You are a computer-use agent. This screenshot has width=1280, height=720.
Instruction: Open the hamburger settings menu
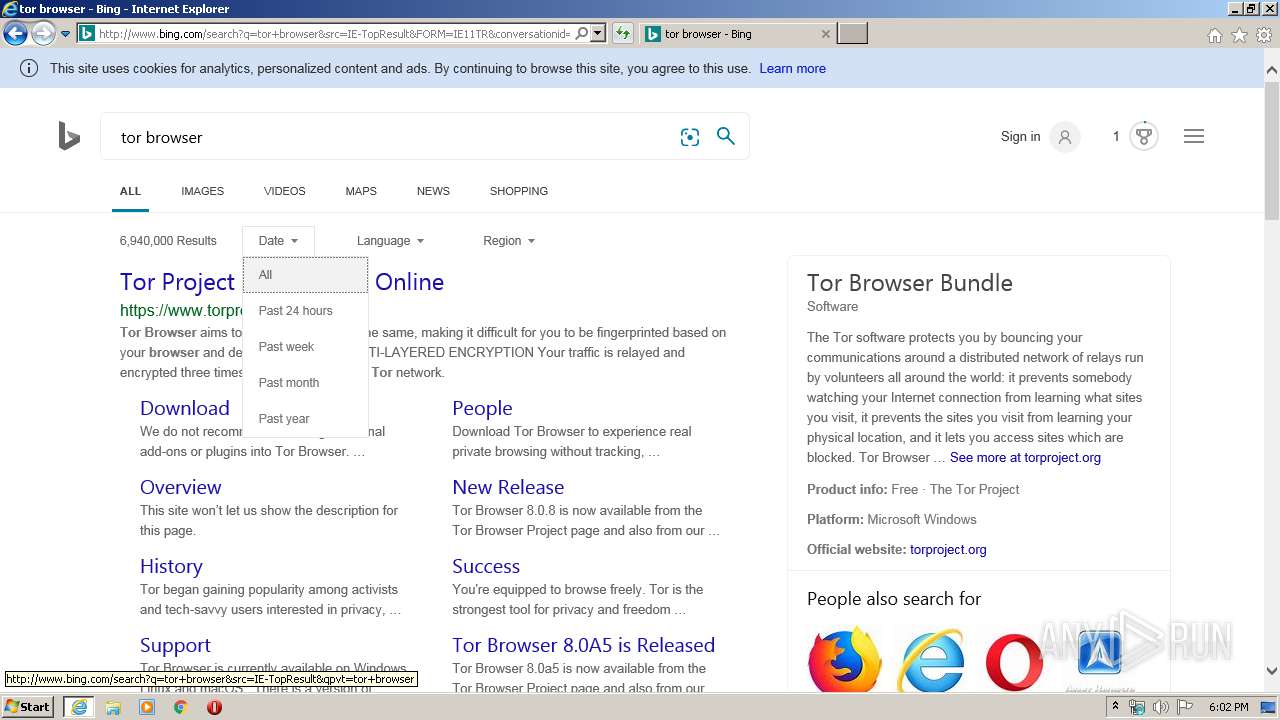pyautogui.click(x=1194, y=137)
